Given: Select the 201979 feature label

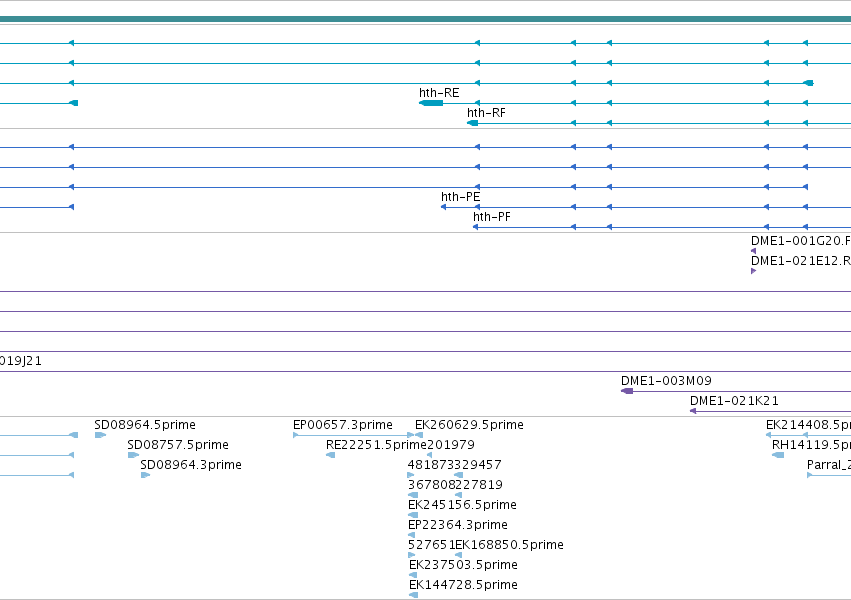Looking at the screenshot, I should (x=450, y=445).
